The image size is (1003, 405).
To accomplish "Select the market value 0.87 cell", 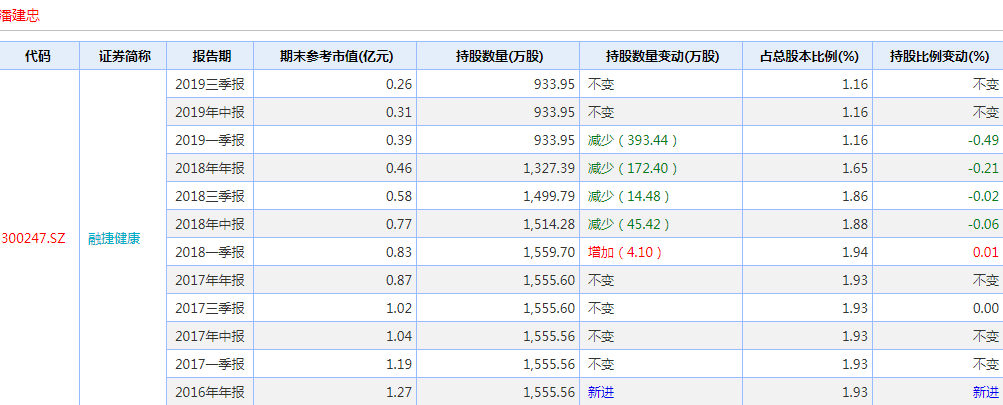I will [x=335, y=280].
